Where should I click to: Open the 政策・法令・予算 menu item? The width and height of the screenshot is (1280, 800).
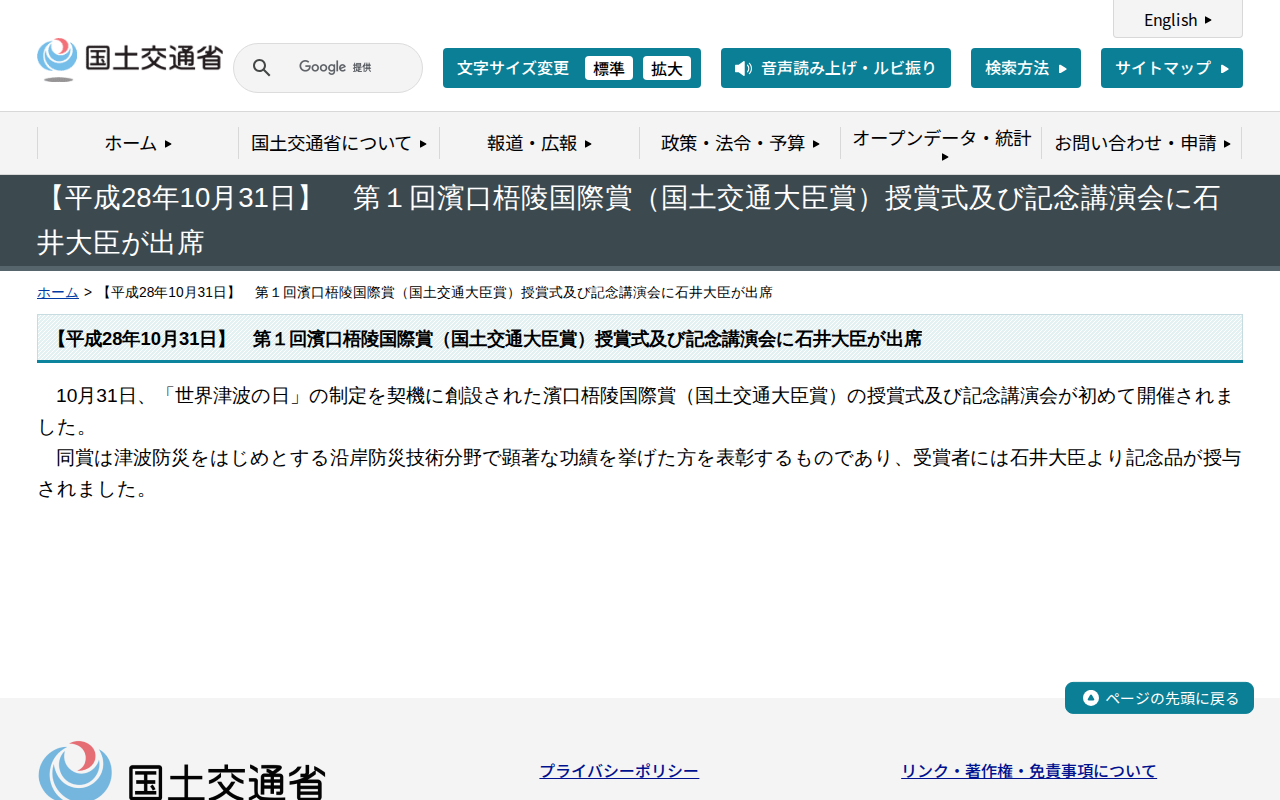pos(738,143)
